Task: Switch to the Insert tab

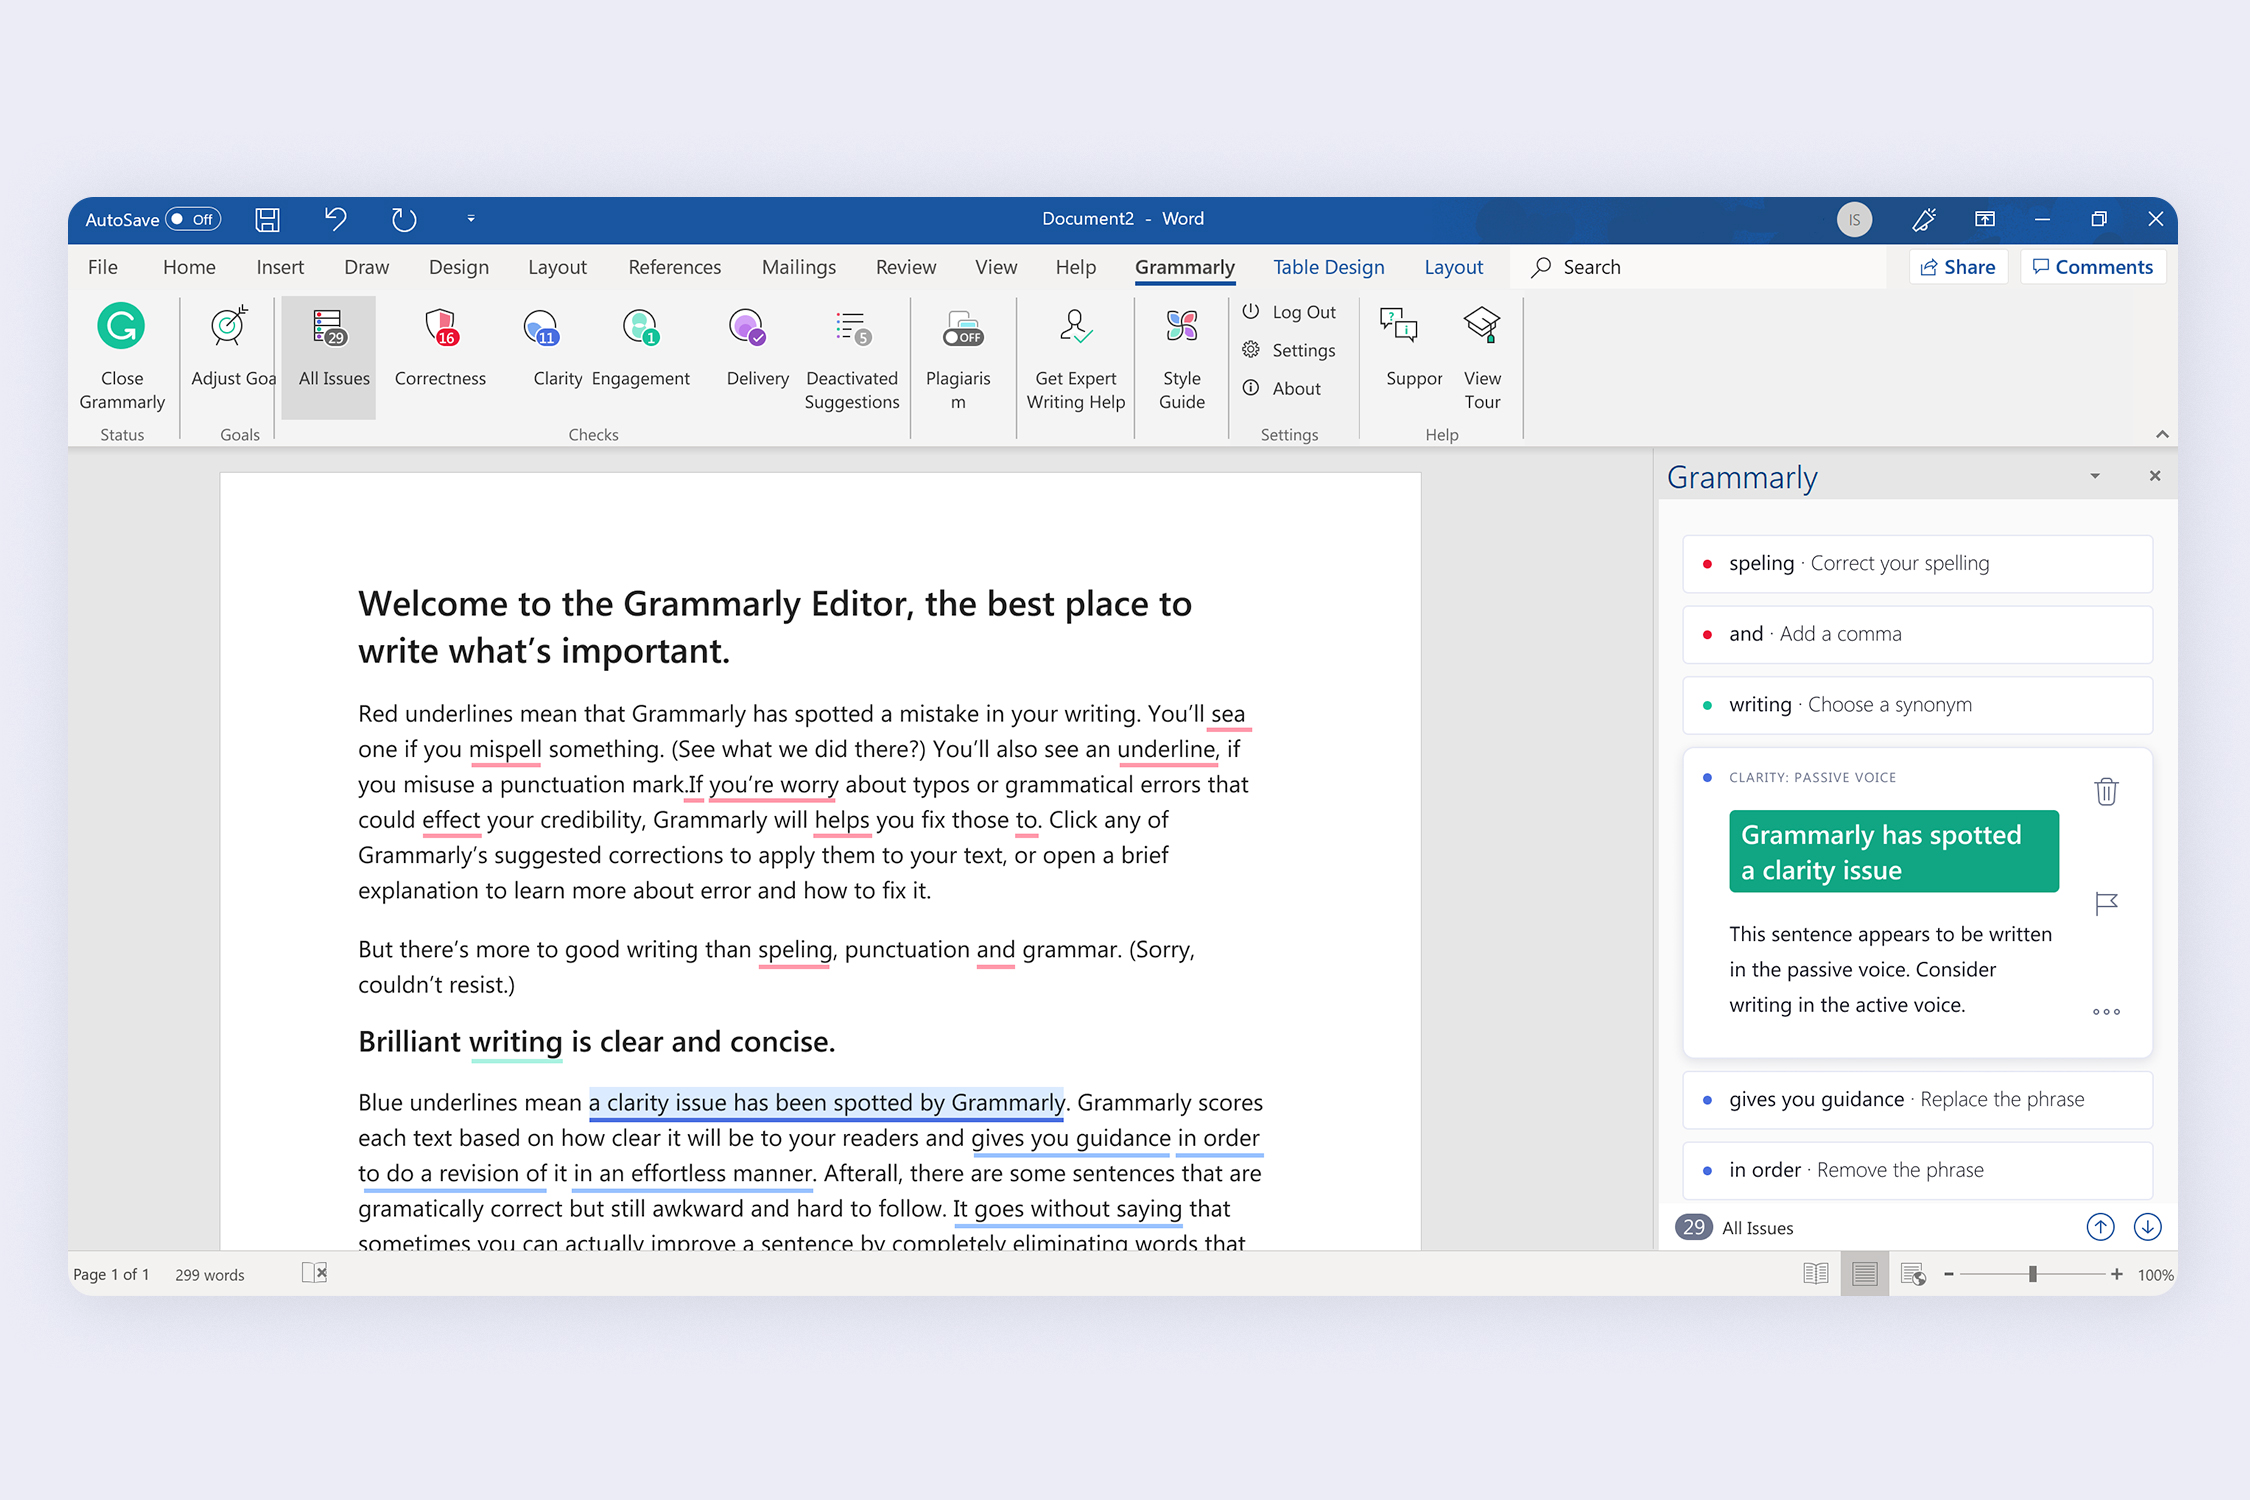Action: click(280, 267)
